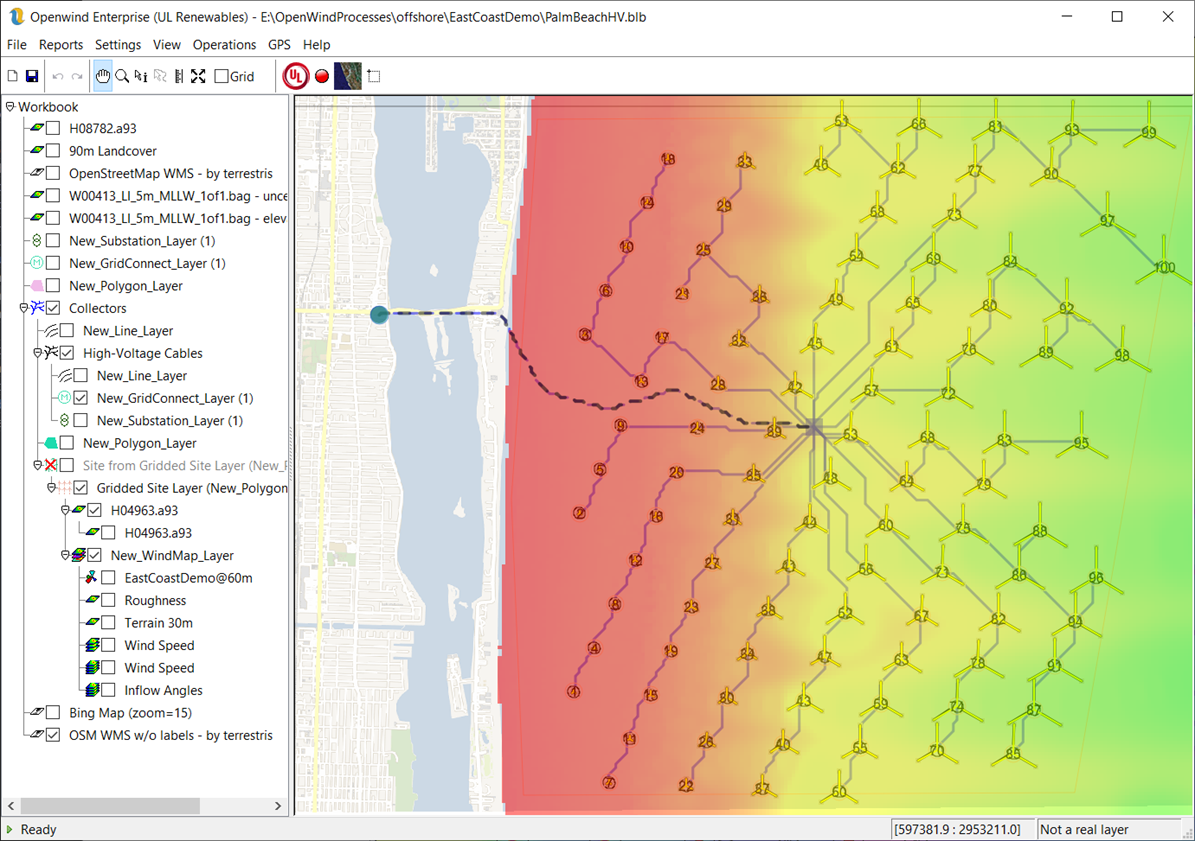
Task: Click the right scroll arrow of tree panel
Action: coord(278,805)
